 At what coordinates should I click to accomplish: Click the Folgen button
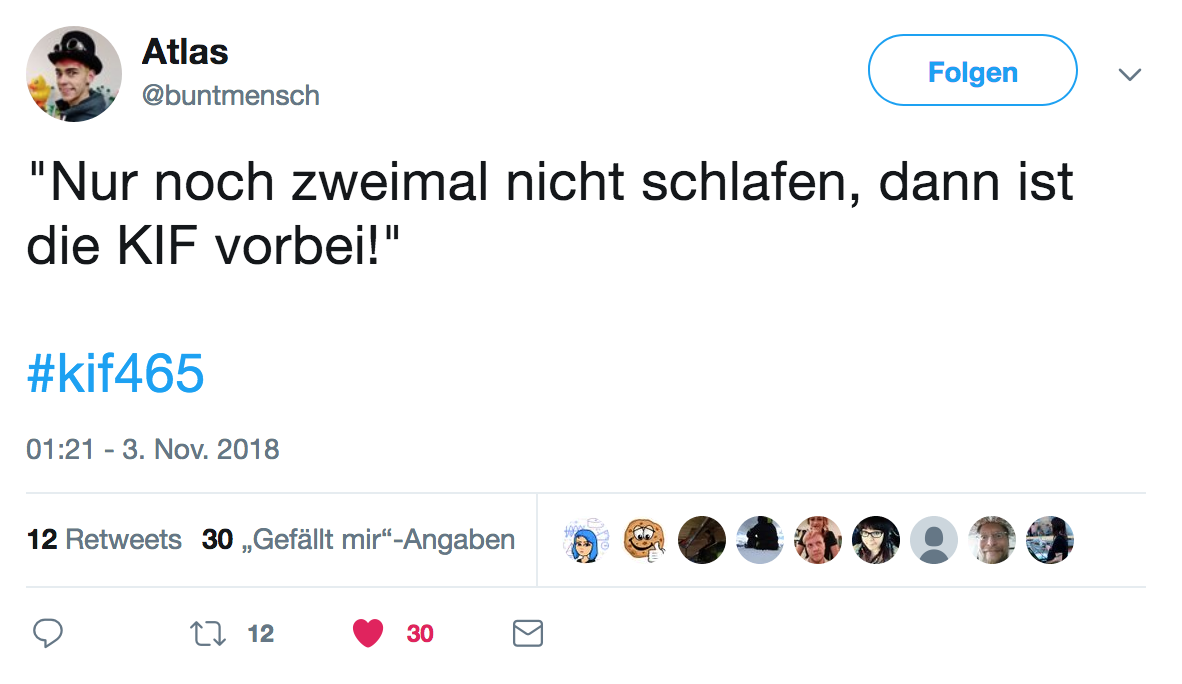point(972,71)
